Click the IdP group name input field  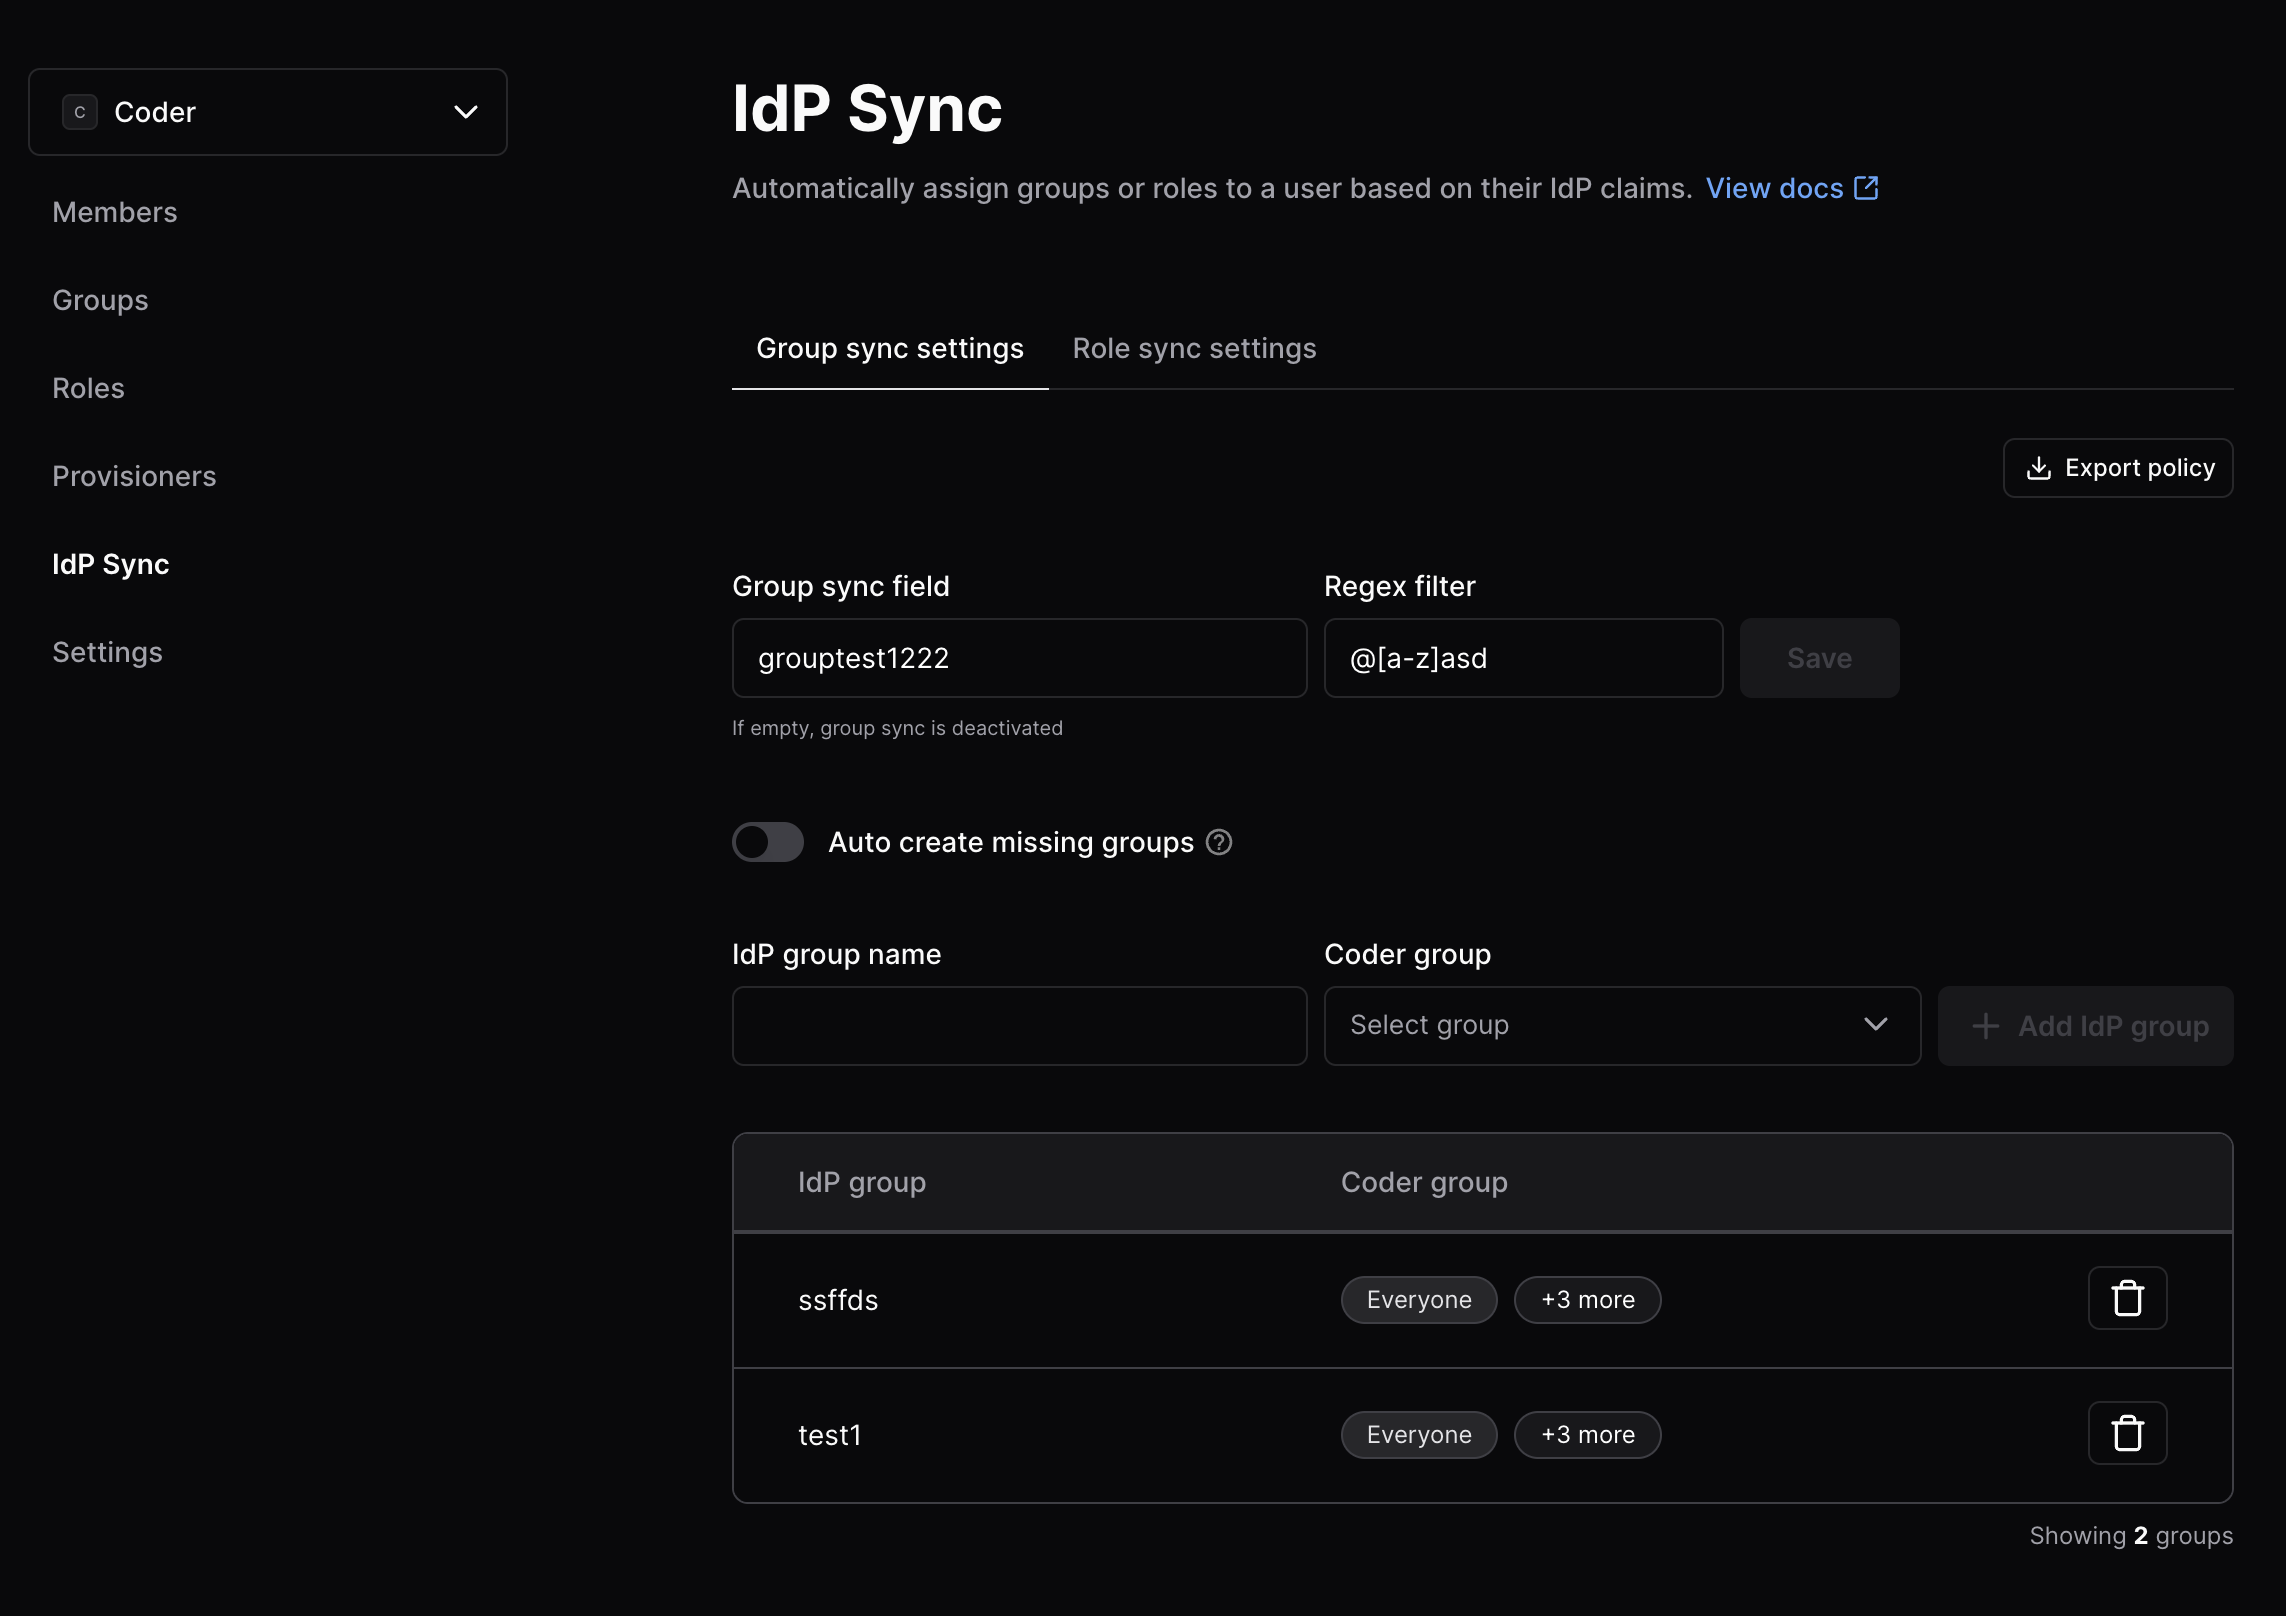pyautogui.click(x=1020, y=1025)
